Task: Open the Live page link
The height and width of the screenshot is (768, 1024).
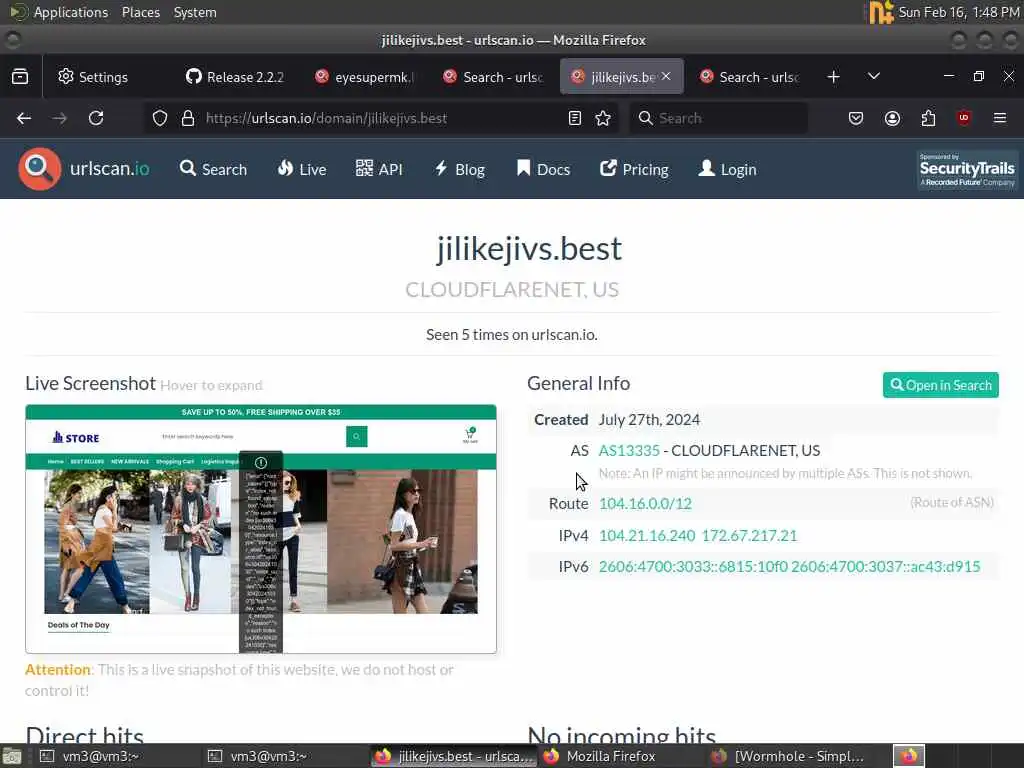Action: click(302, 169)
